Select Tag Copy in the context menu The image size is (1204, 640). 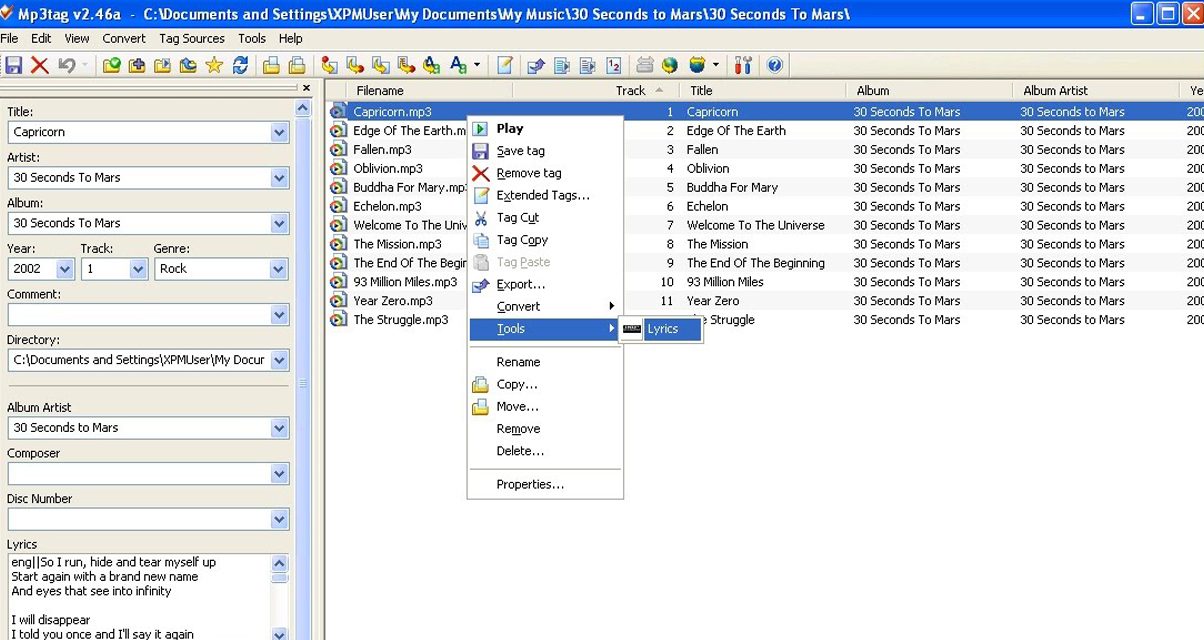(x=545, y=240)
